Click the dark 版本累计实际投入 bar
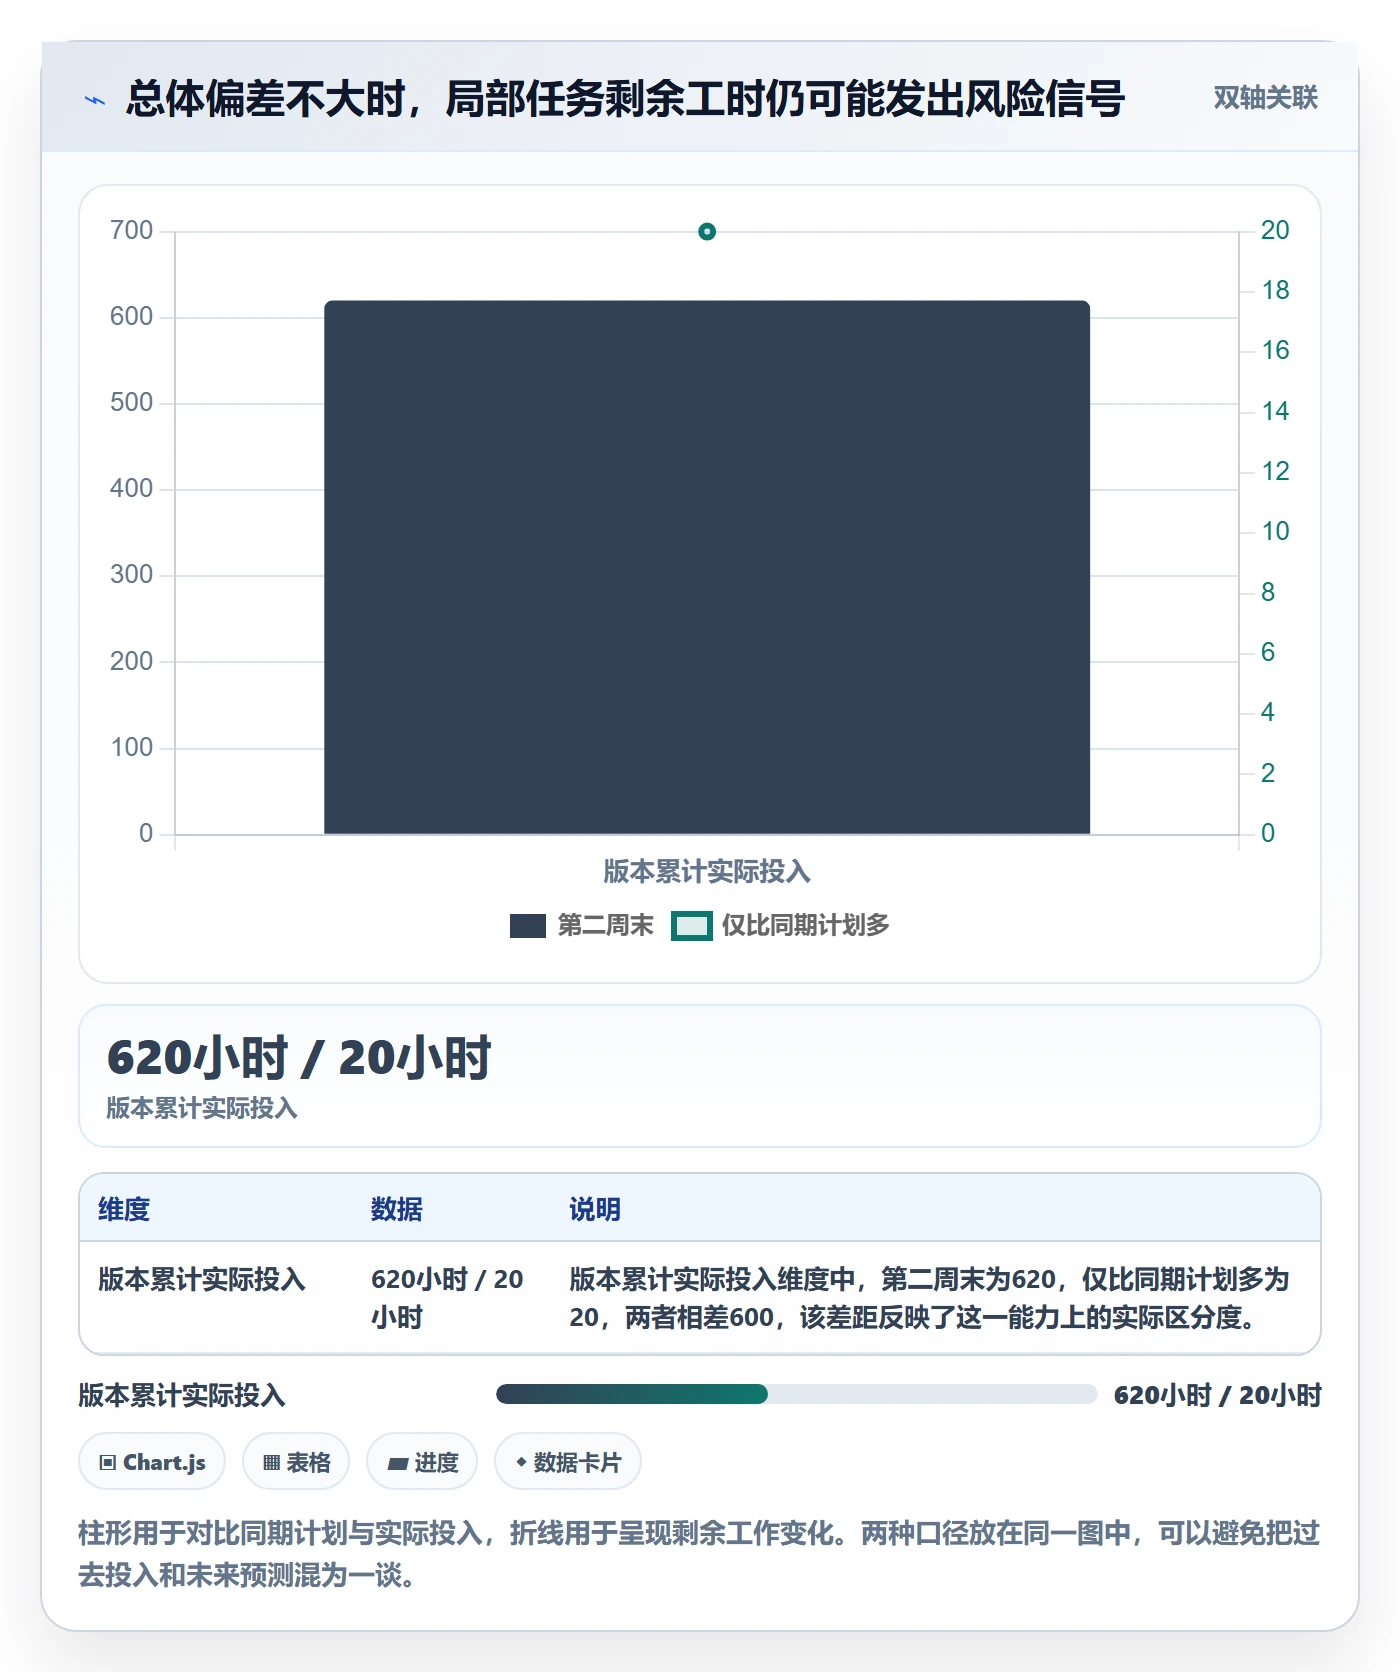 [707, 567]
